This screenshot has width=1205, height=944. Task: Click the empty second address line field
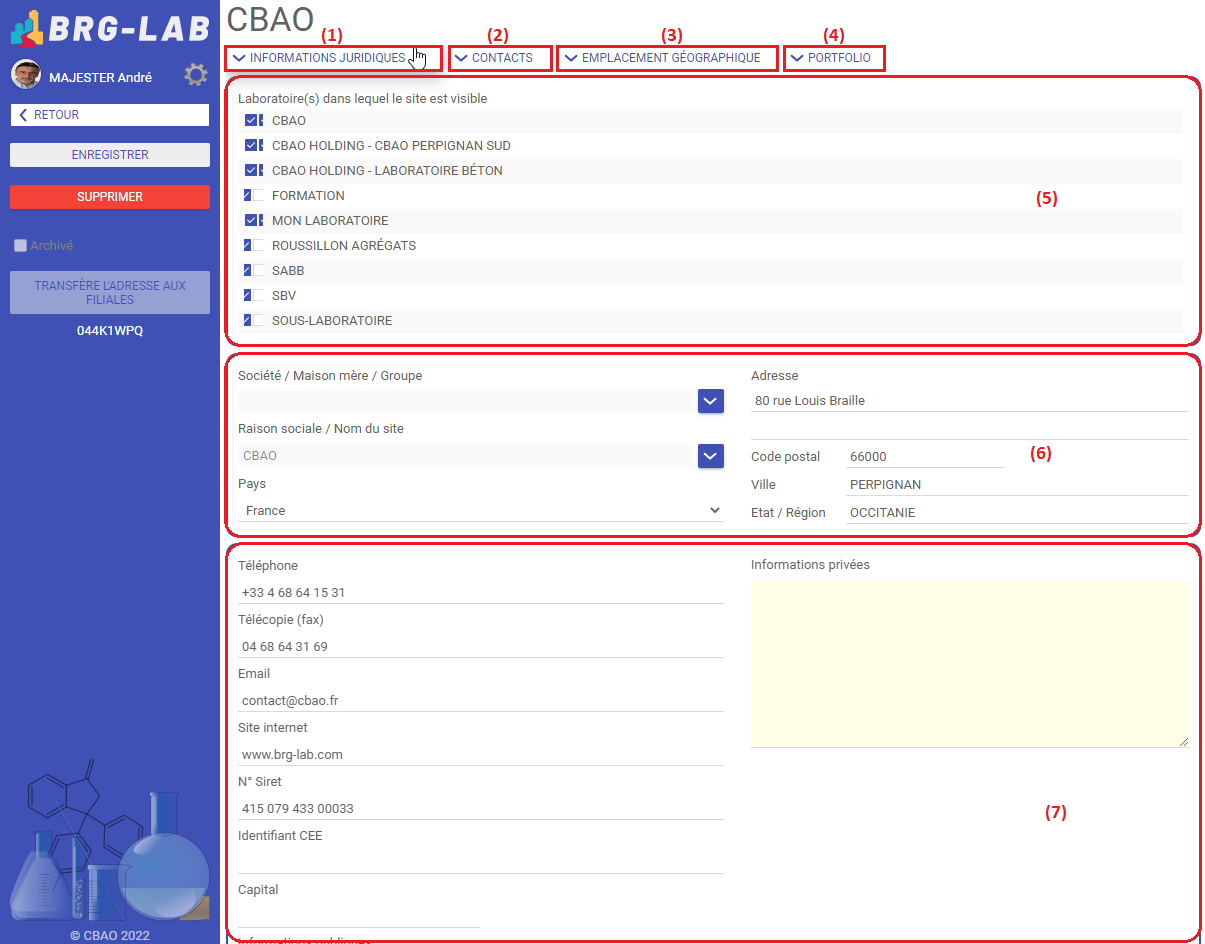[970, 428]
